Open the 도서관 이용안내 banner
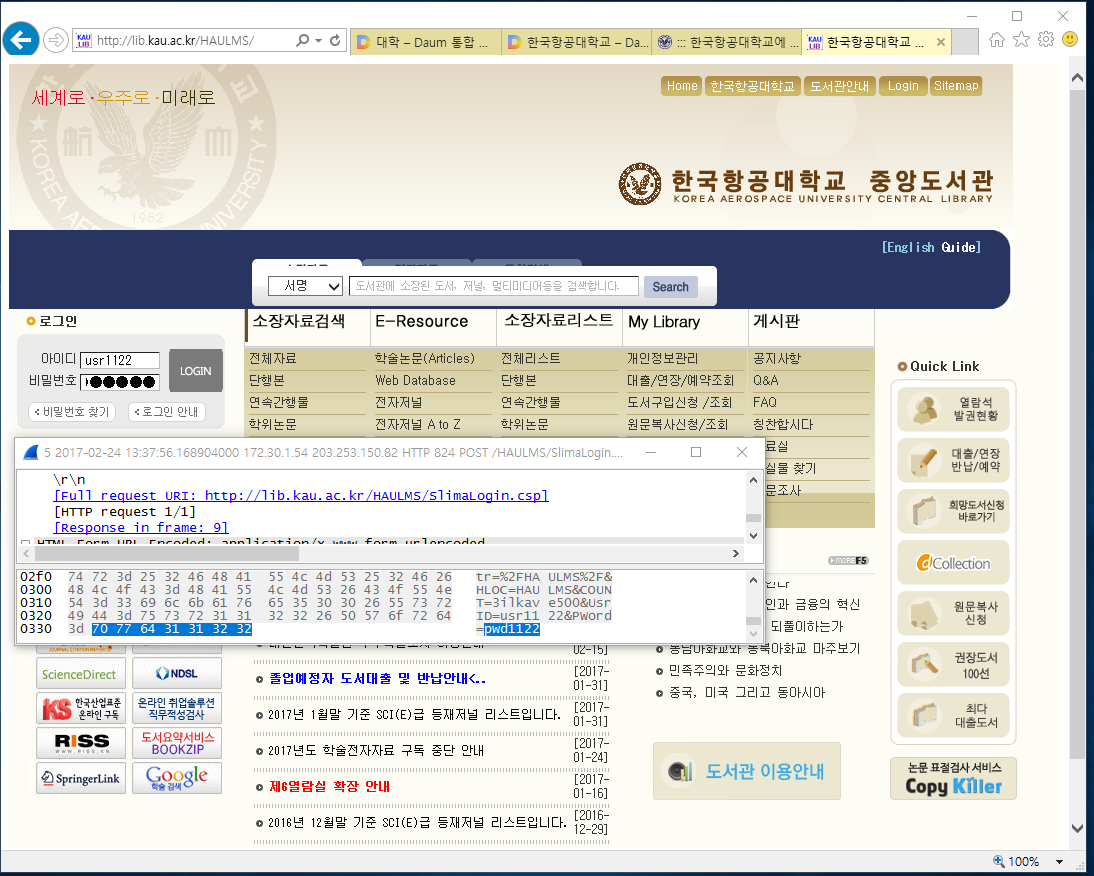Image resolution: width=1094 pixels, height=876 pixels. (x=747, y=771)
